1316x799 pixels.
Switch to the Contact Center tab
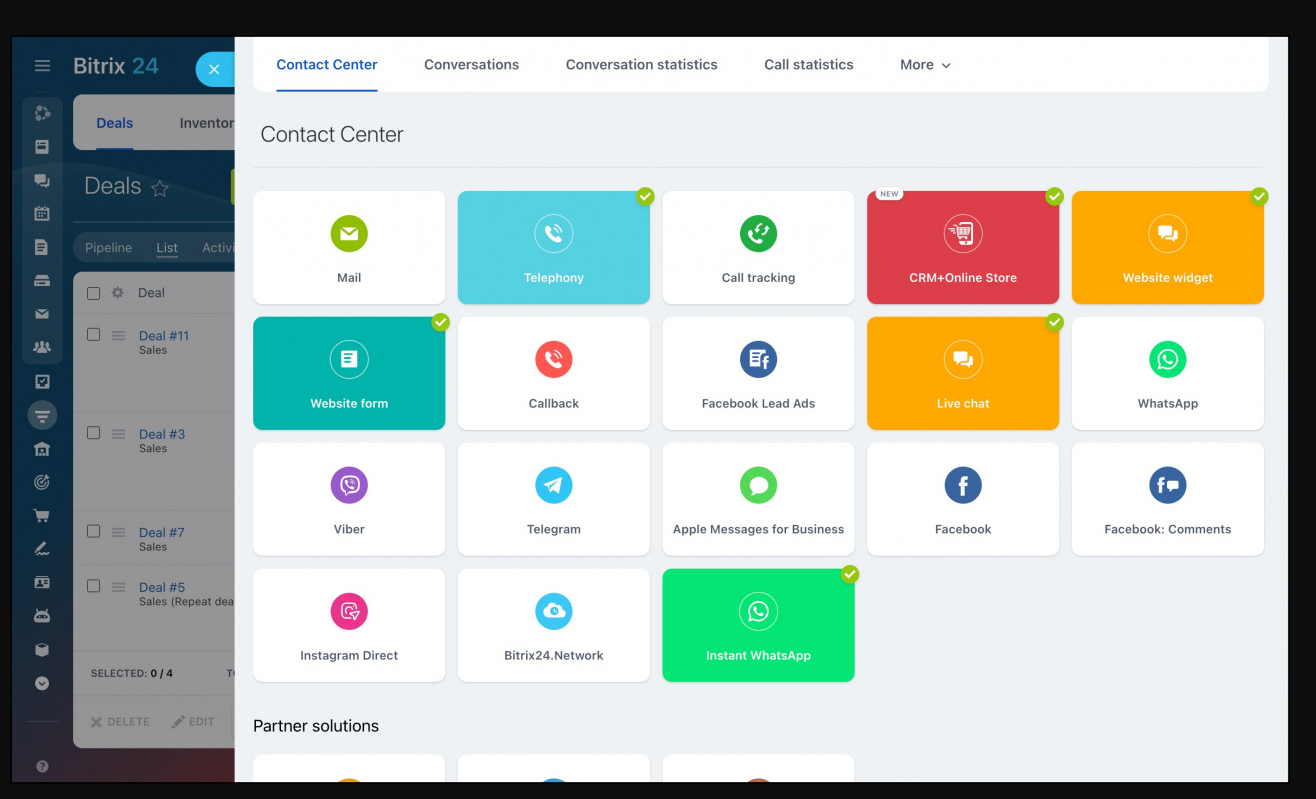[x=327, y=65]
